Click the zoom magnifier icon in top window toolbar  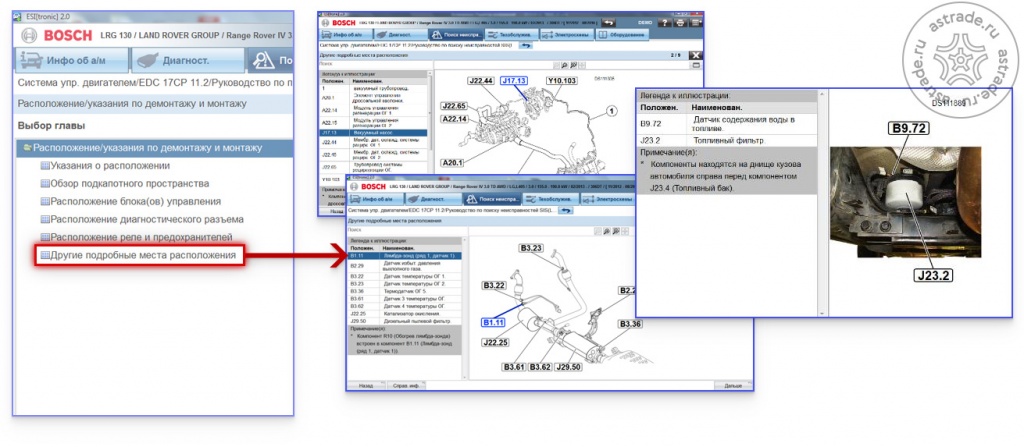[564, 65]
